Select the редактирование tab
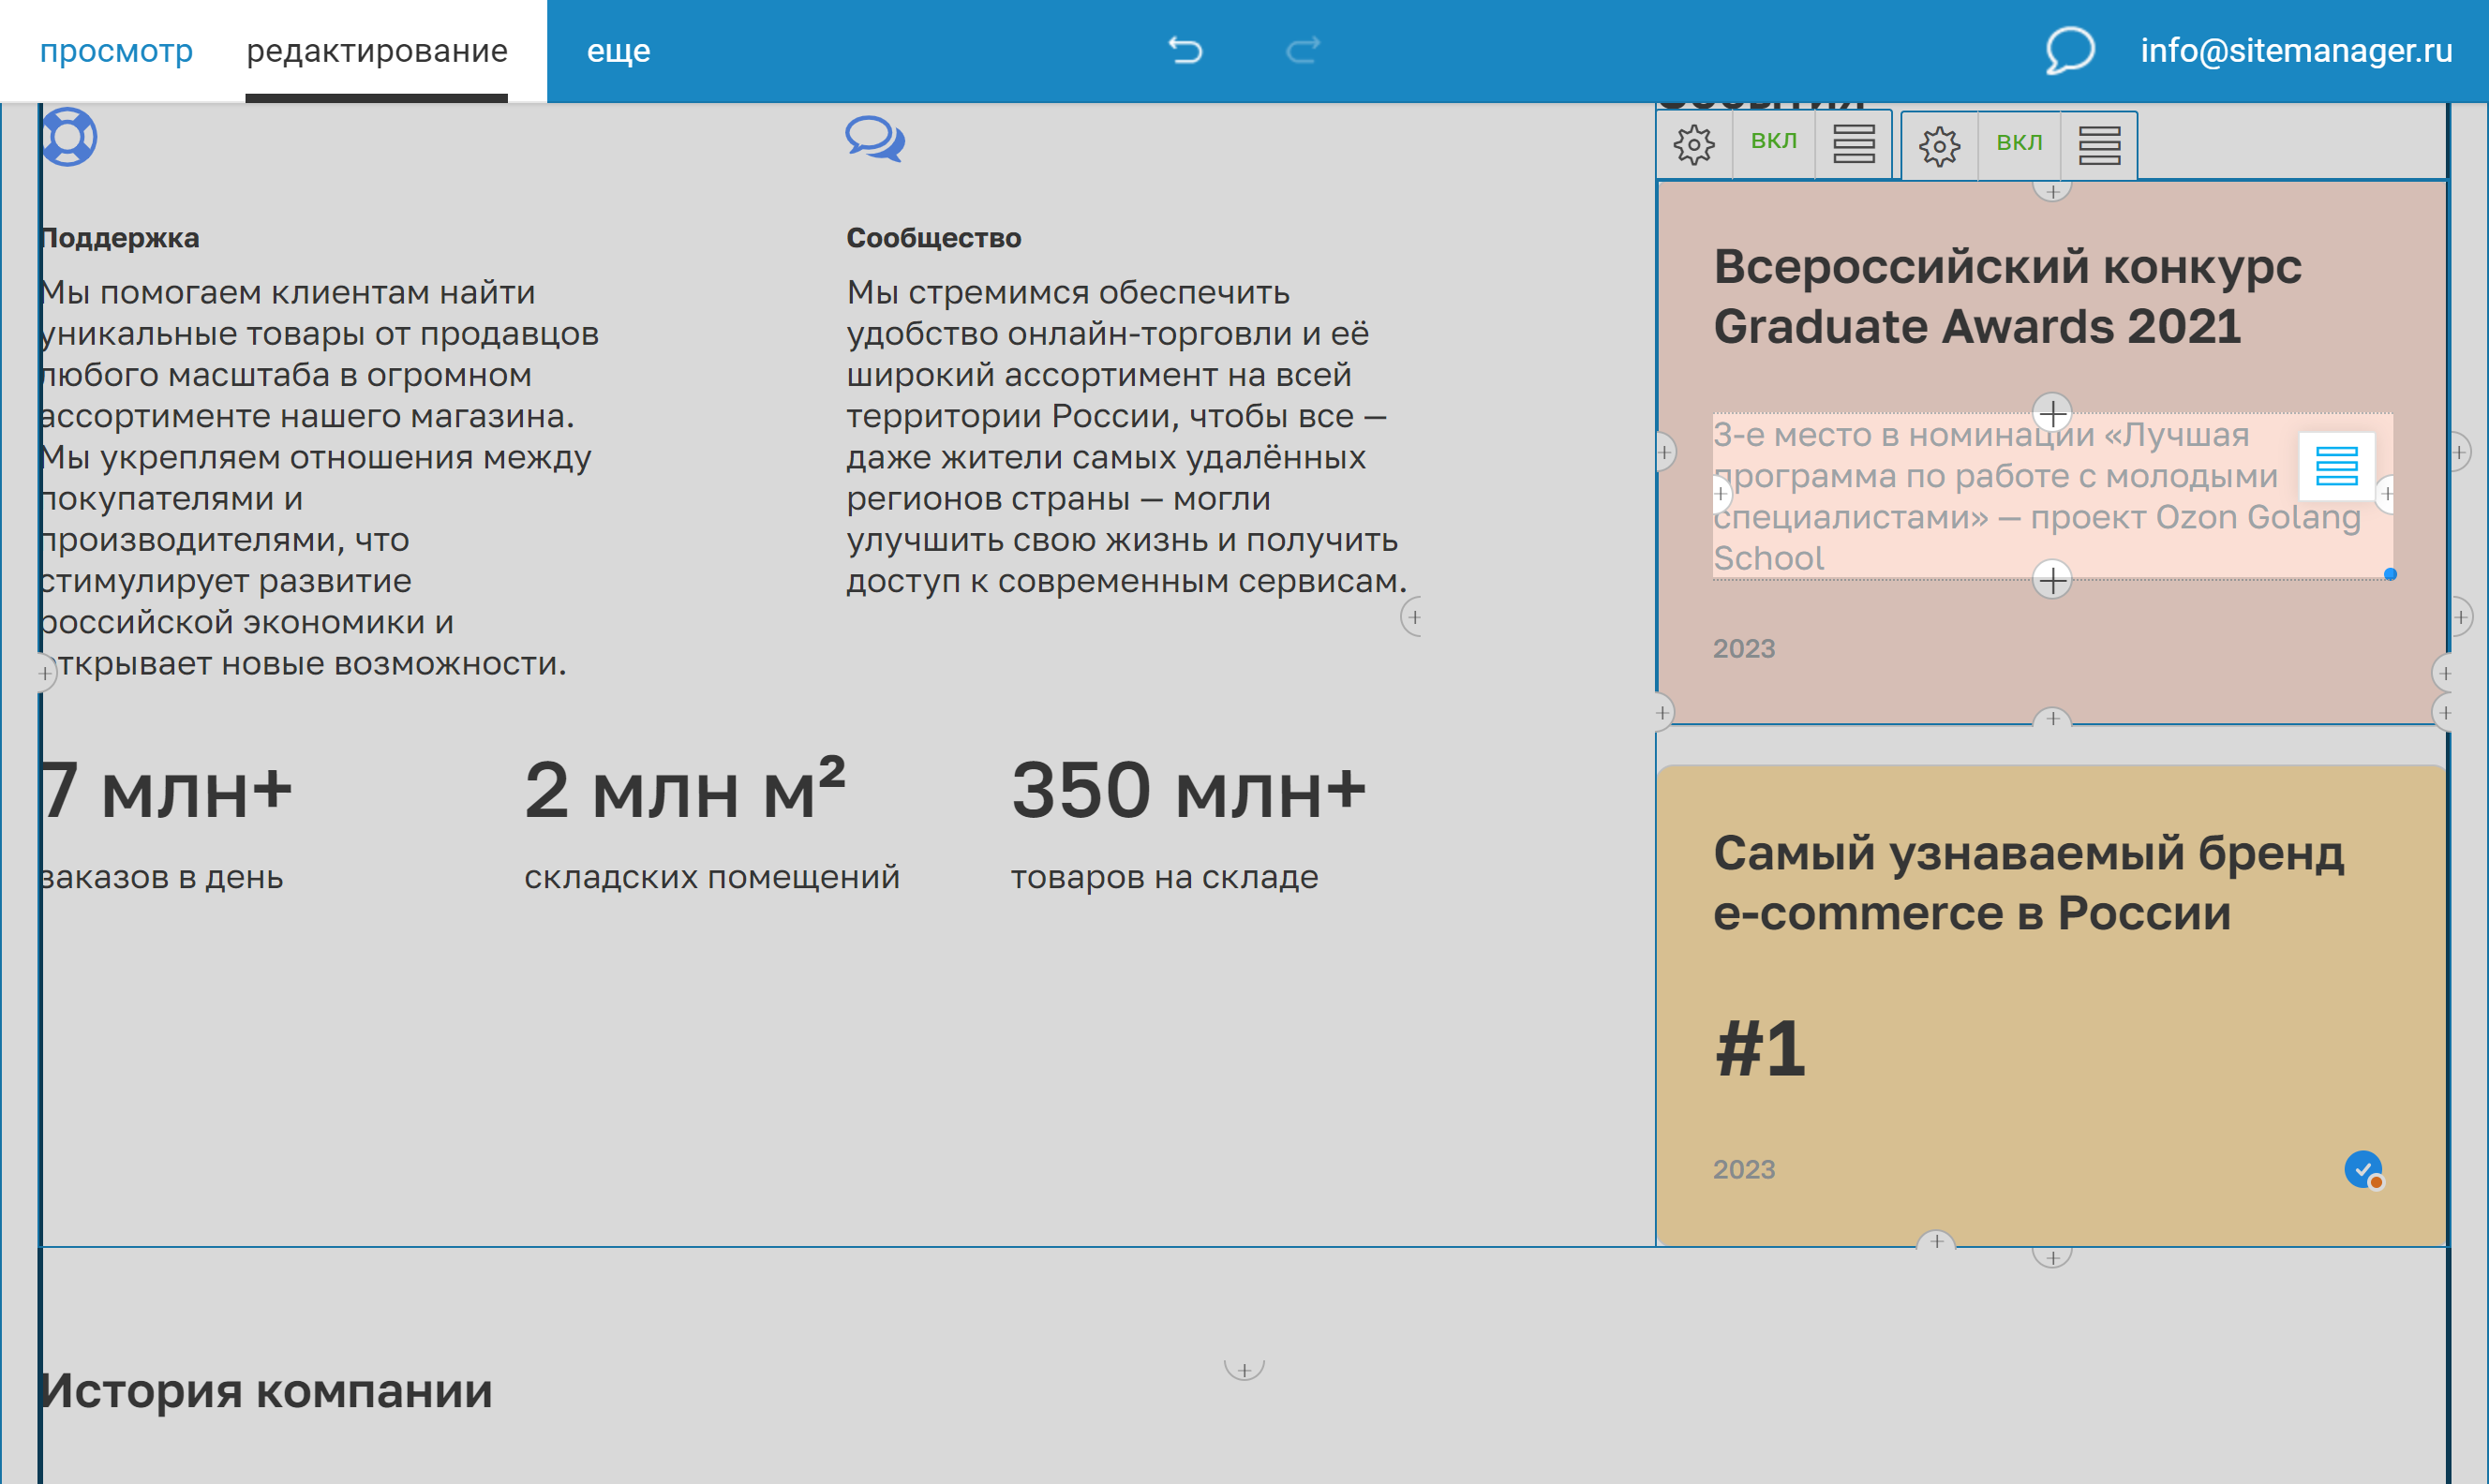This screenshot has width=2489, height=1484. (378, 49)
